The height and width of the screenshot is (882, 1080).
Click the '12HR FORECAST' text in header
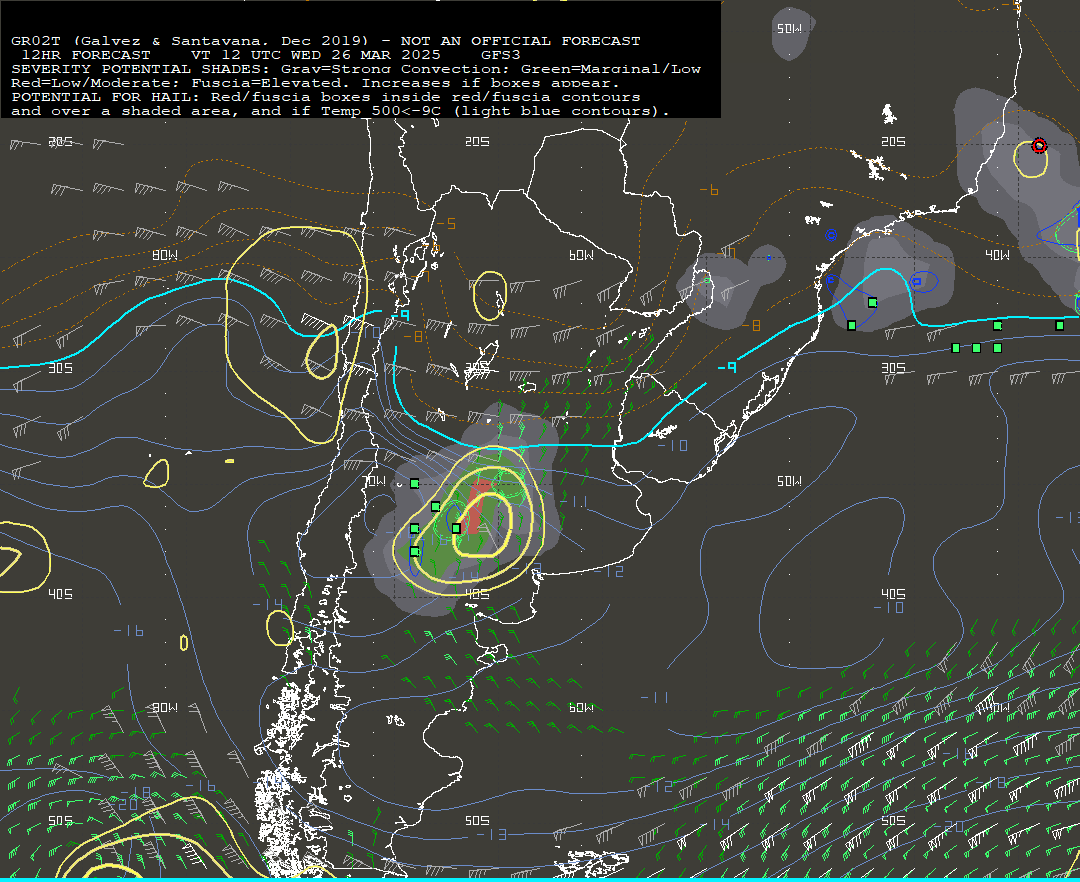click(x=85, y=55)
